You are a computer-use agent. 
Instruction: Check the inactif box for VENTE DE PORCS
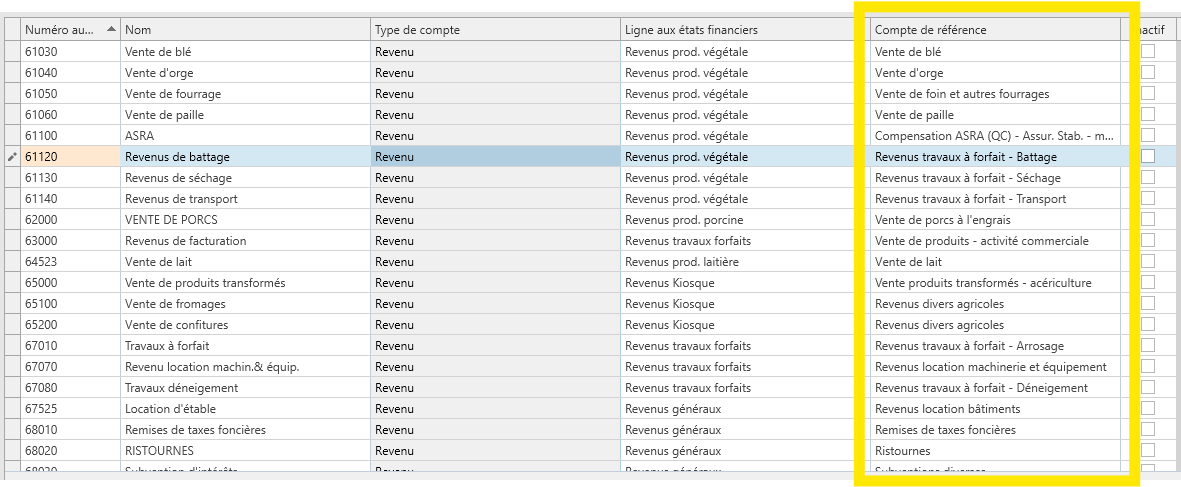pos(1148,219)
